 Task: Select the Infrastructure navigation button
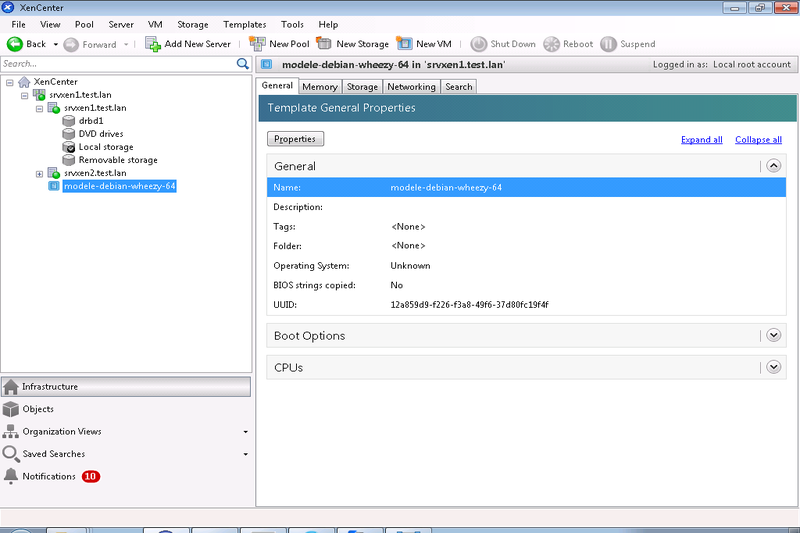(x=126, y=387)
